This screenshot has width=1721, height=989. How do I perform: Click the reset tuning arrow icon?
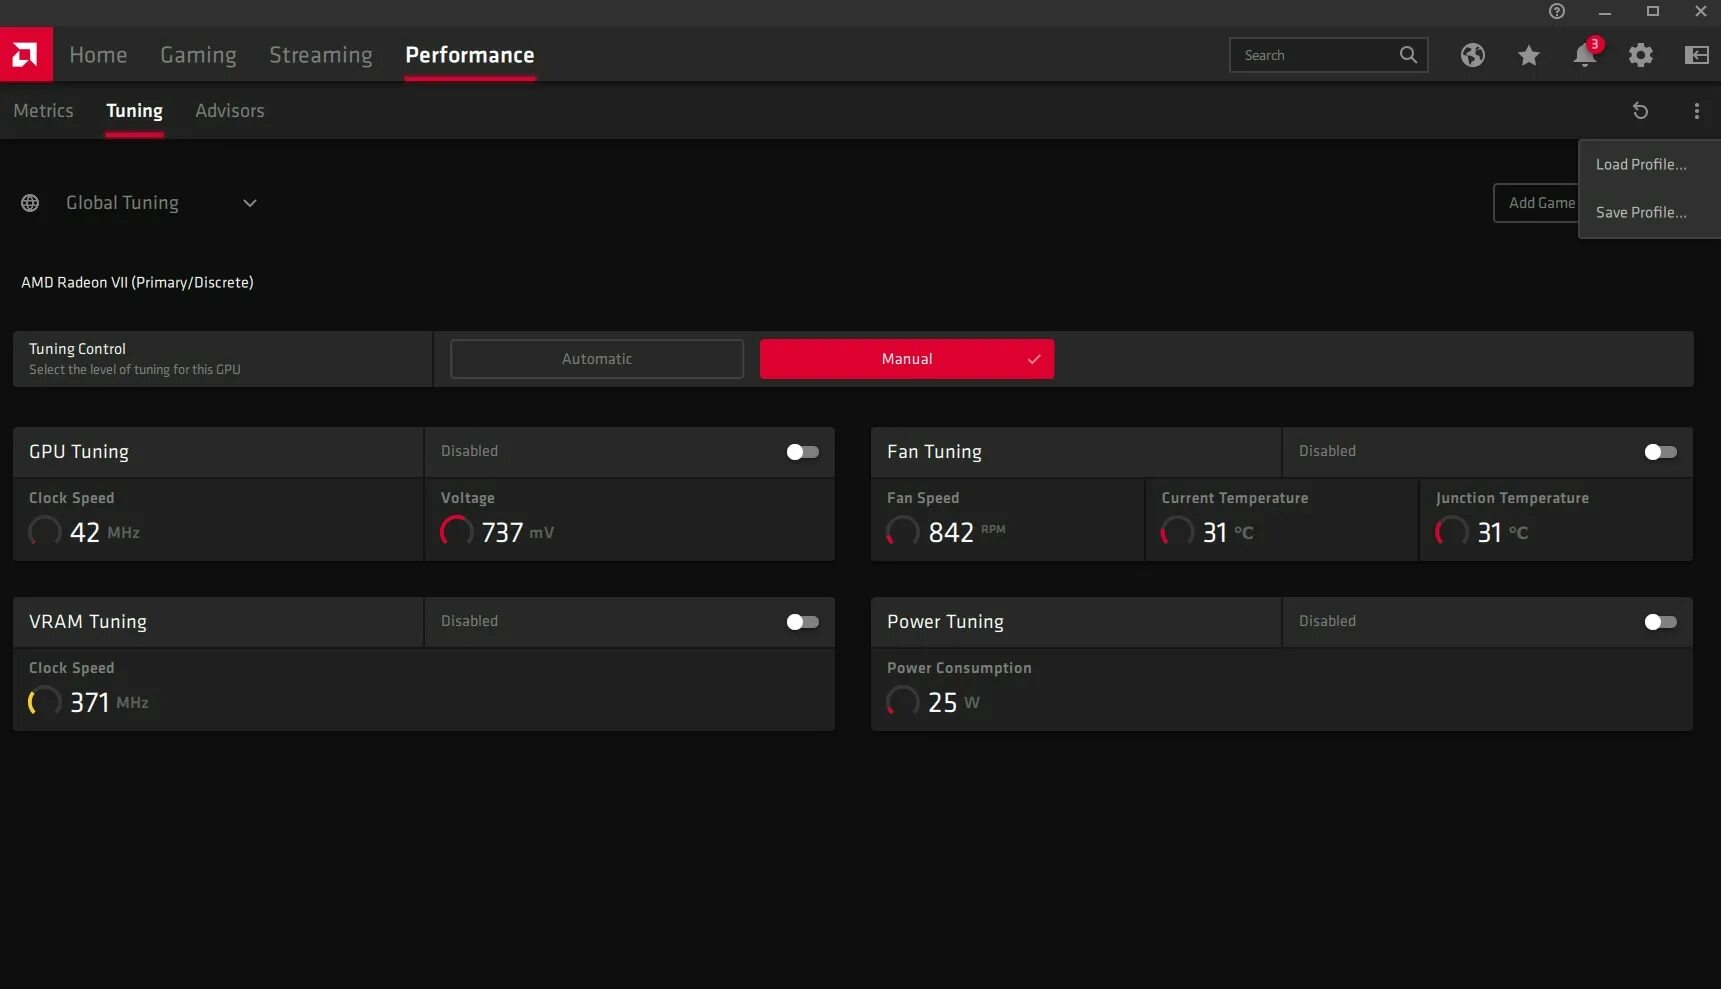tap(1641, 111)
